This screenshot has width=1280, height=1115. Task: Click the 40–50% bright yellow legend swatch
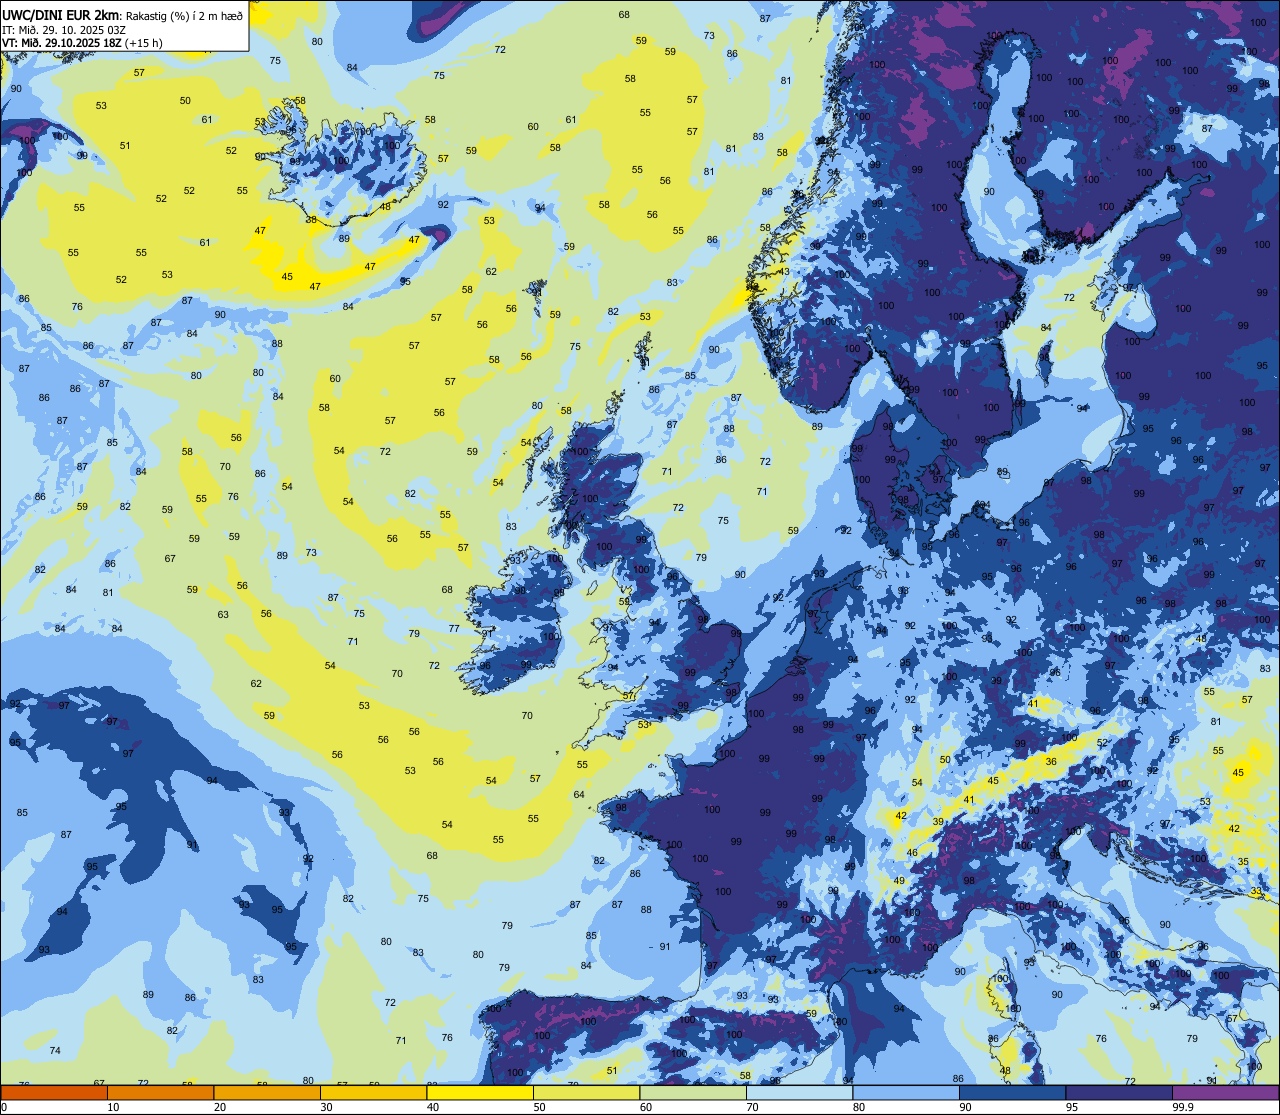480,1092
